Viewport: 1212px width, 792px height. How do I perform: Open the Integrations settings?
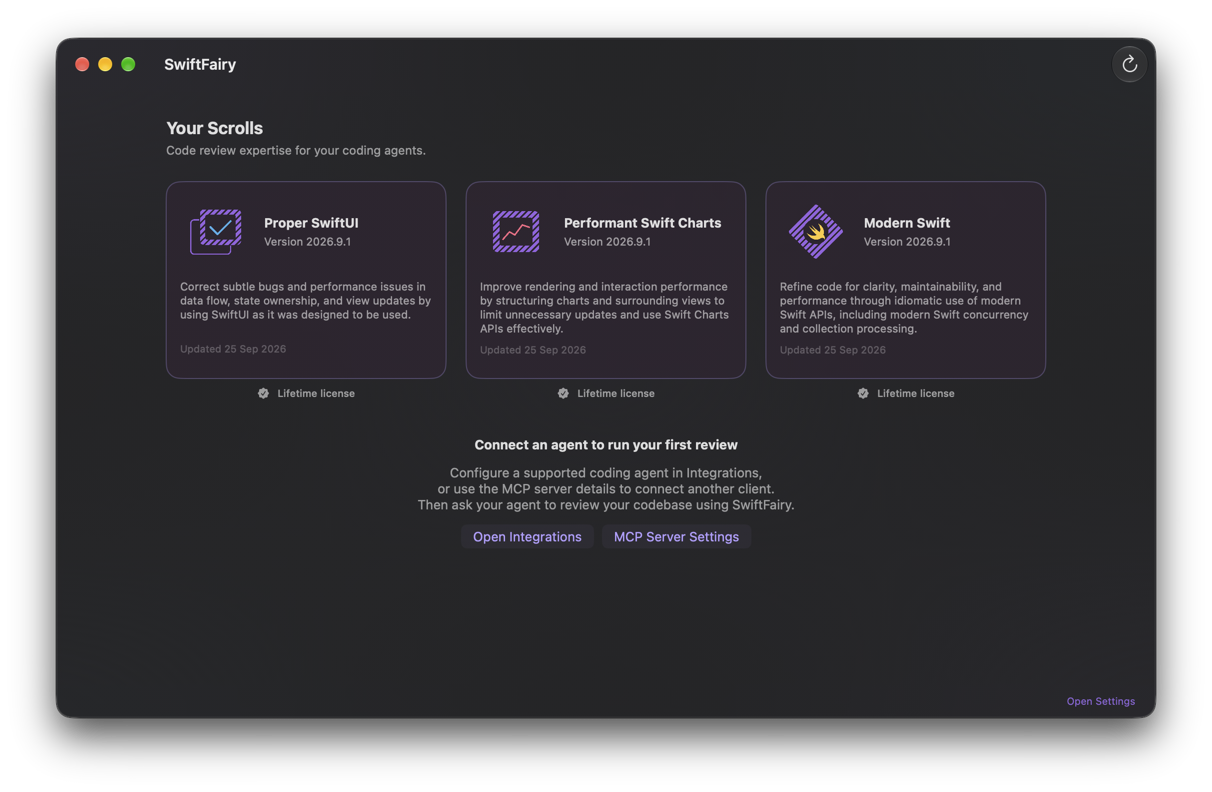[x=527, y=537]
